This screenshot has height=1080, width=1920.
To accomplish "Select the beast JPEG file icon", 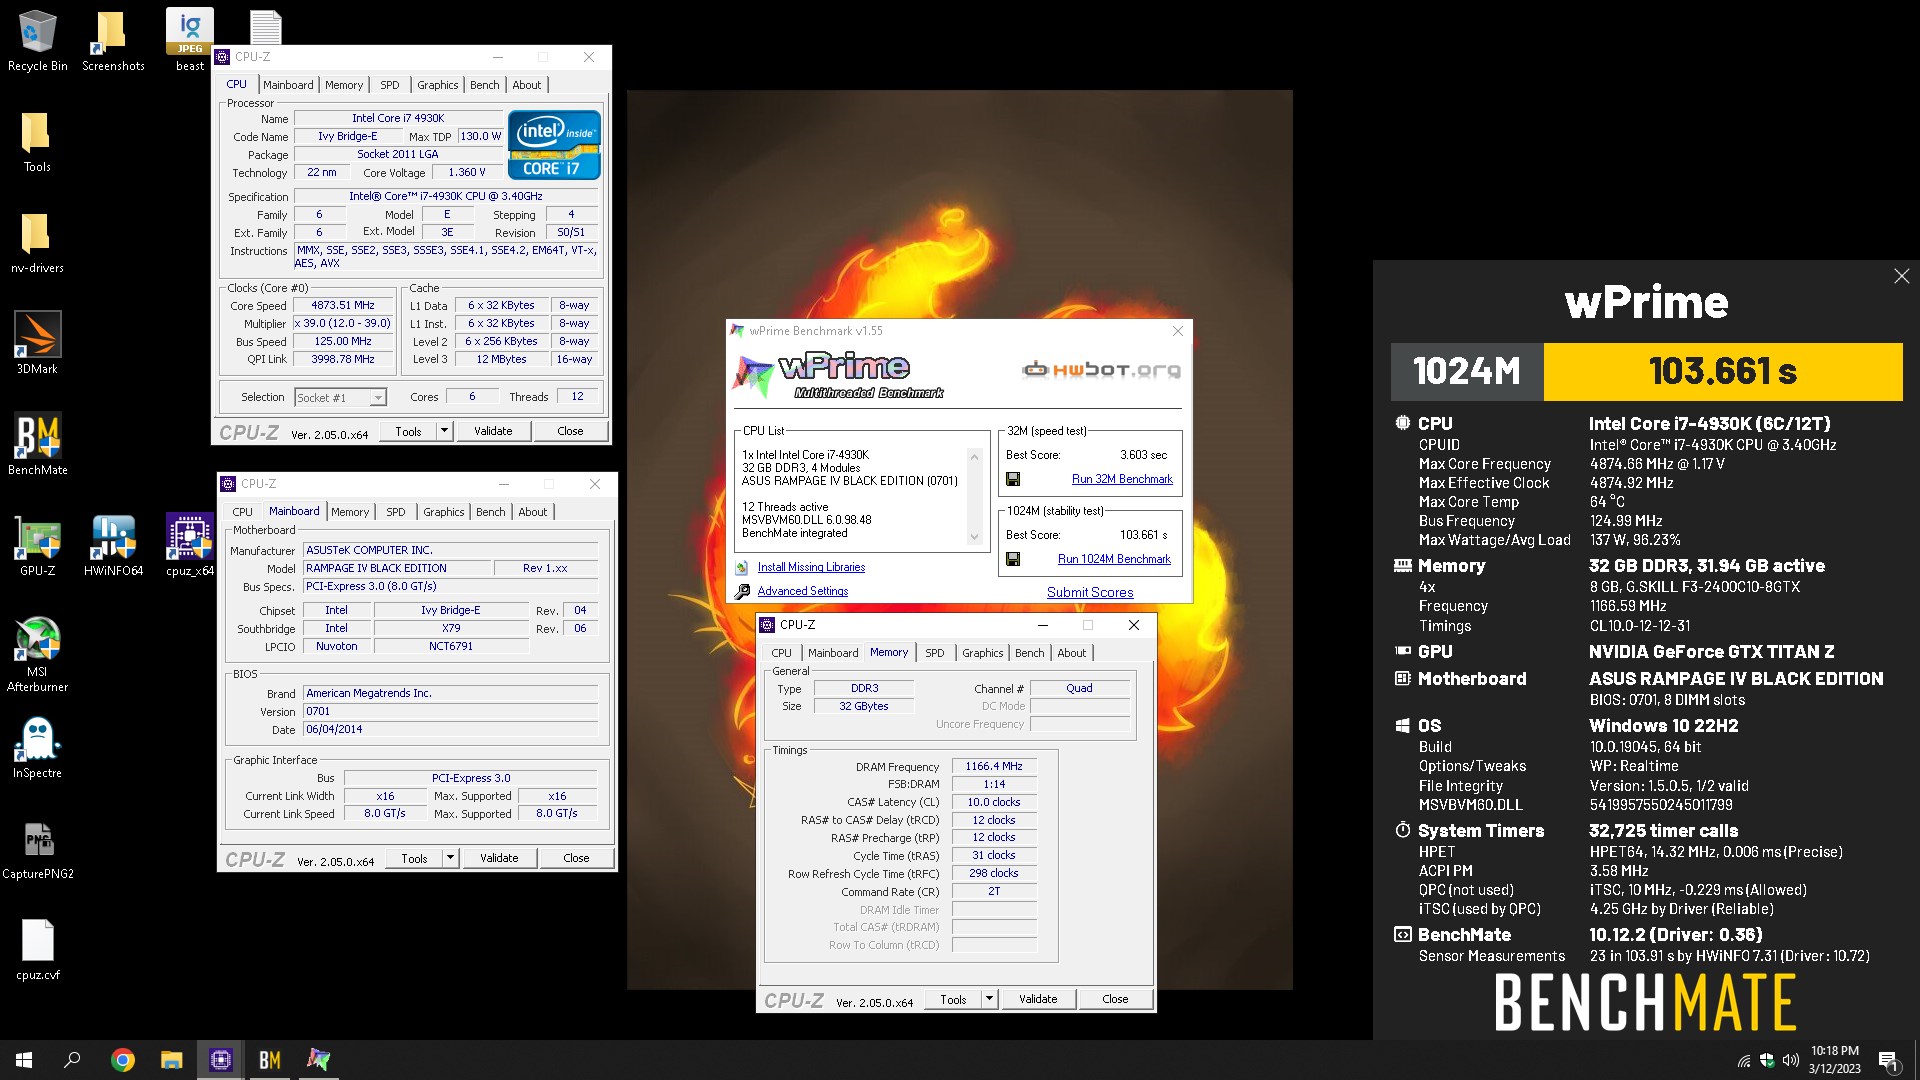I will 189,40.
